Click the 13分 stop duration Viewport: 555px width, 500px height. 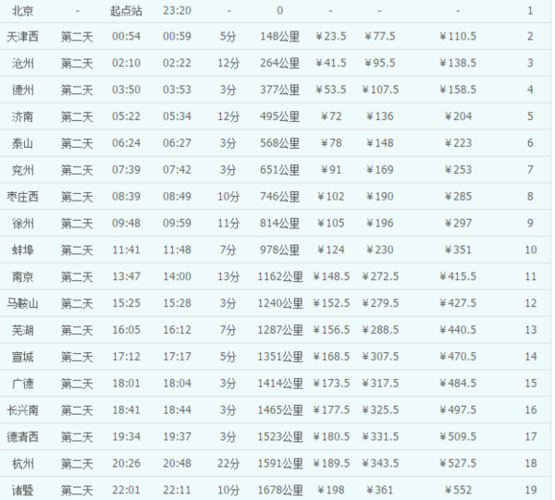point(228,277)
